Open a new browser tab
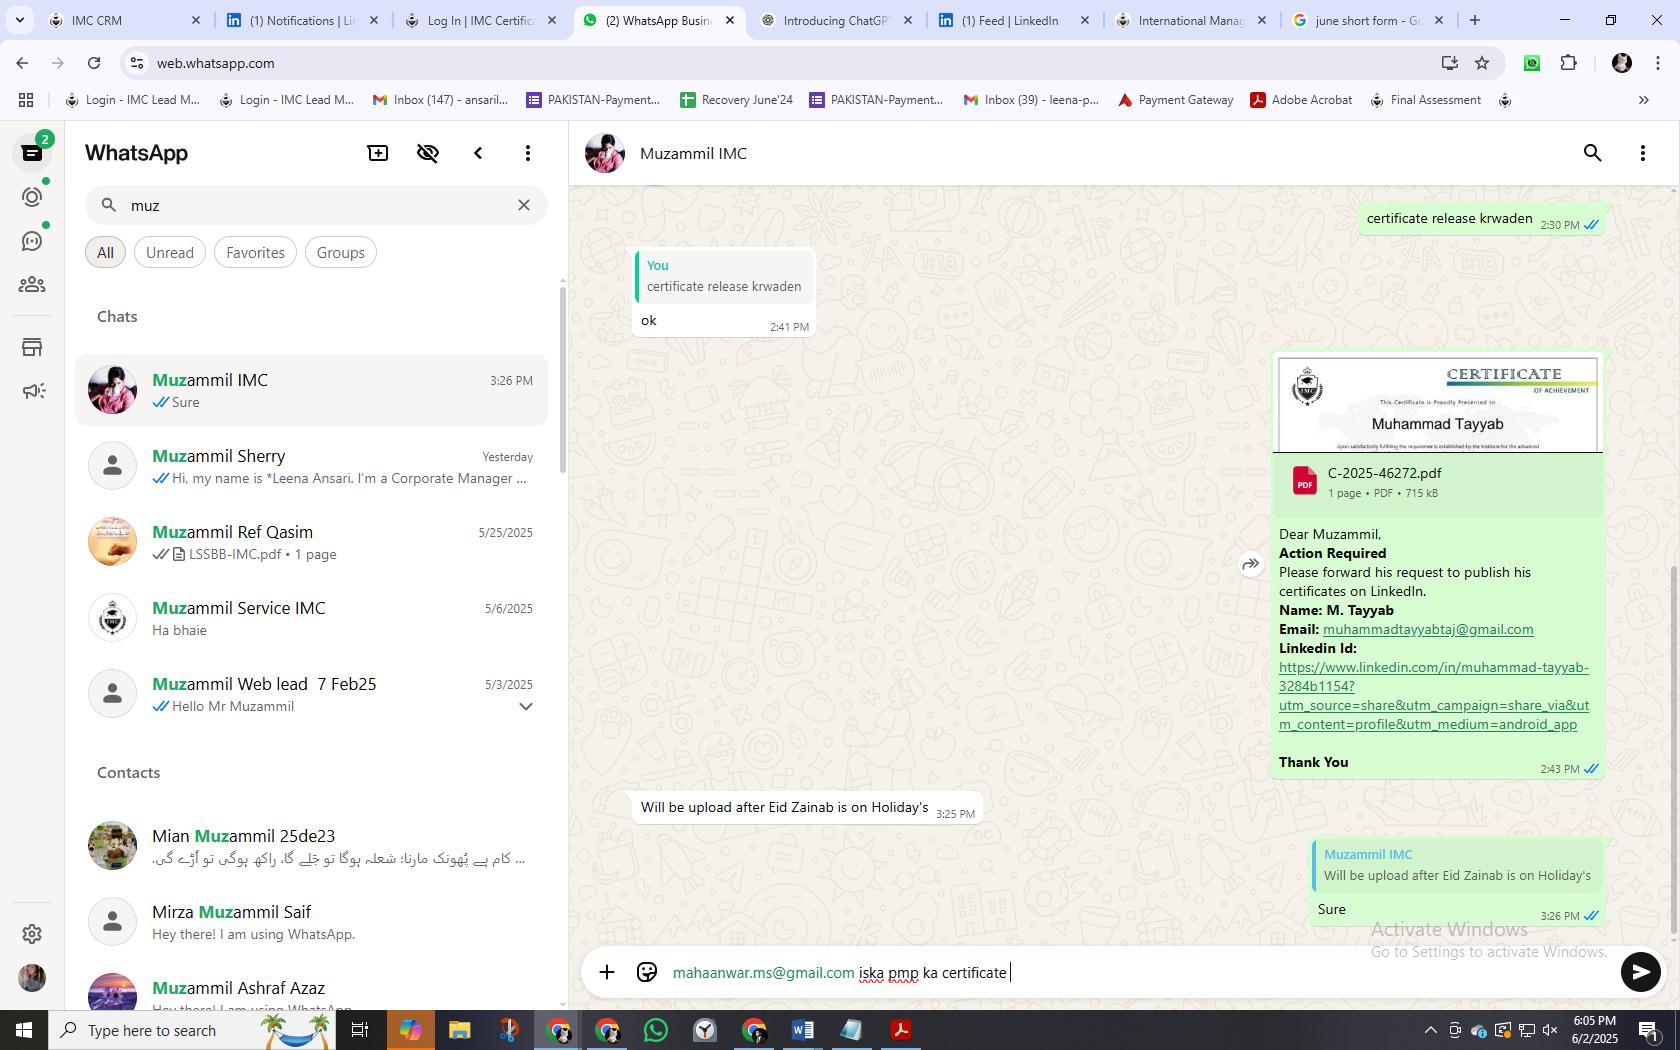This screenshot has width=1680, height=1050. pyautogui.click(x=1475, y=20)
